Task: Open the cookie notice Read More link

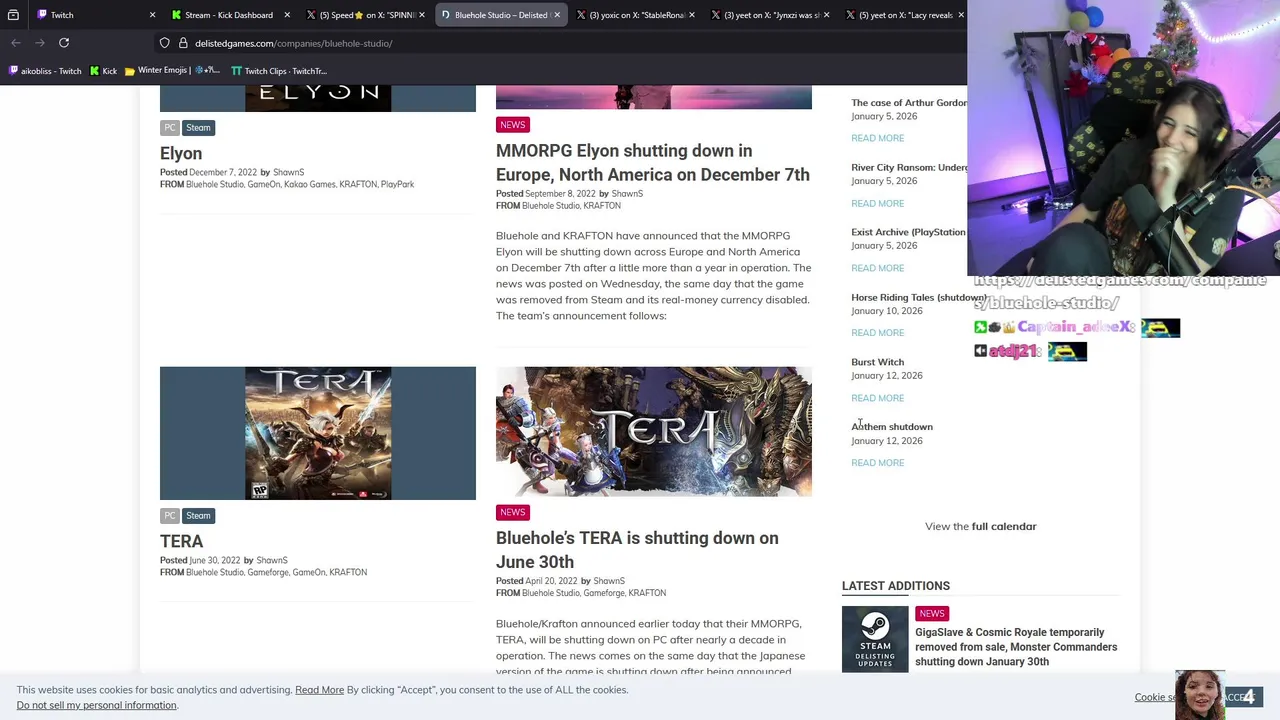Action: (x=319, y=690)
